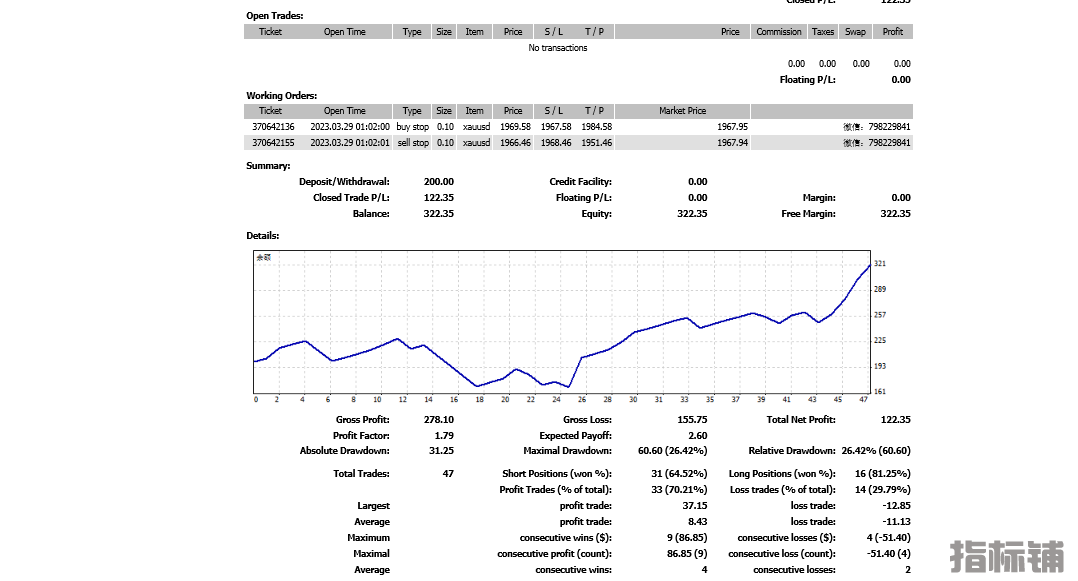Viewport: 1078px width, 581px height.
Task: Click the "Details:" section heading
Action: tap(263, 235)
